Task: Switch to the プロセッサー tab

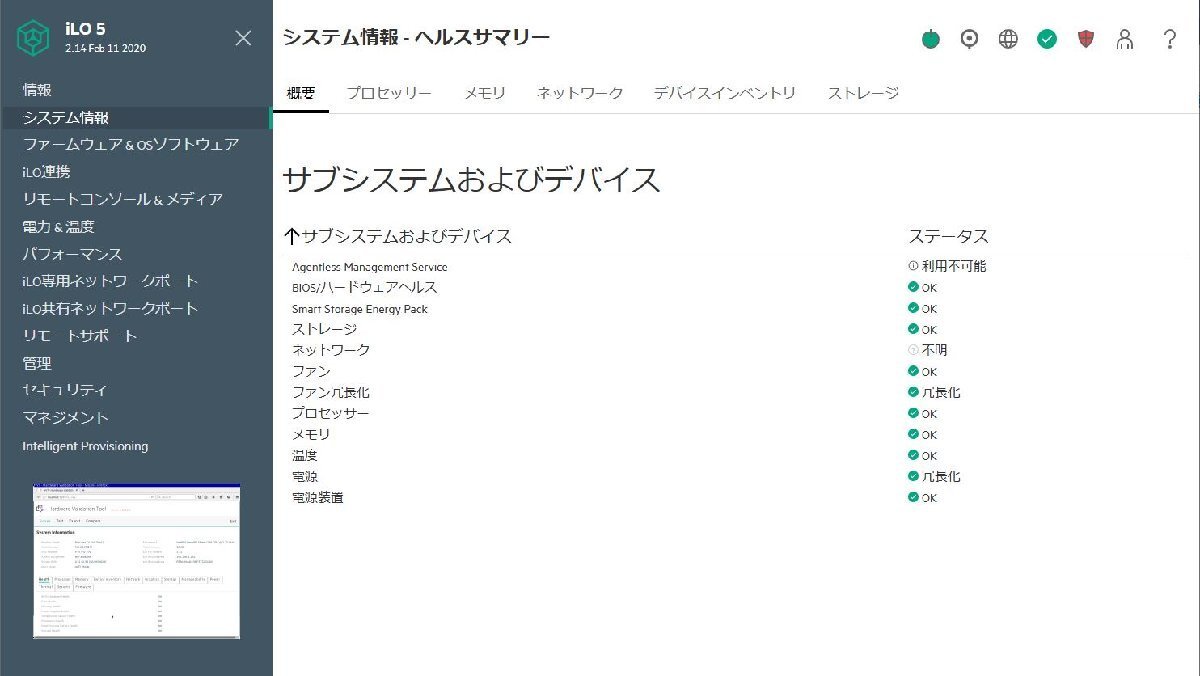Action: click(389, 91)
